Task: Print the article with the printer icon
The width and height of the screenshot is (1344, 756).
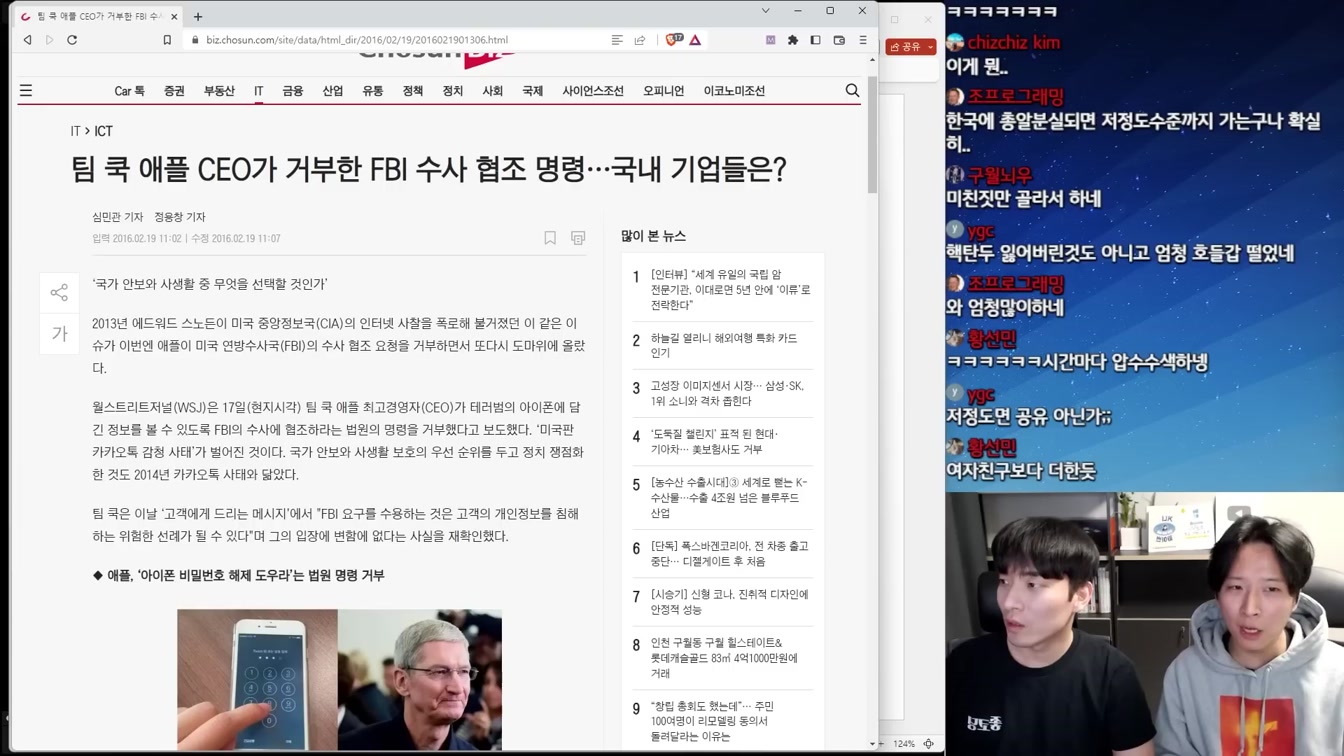Action: [578, 238]
